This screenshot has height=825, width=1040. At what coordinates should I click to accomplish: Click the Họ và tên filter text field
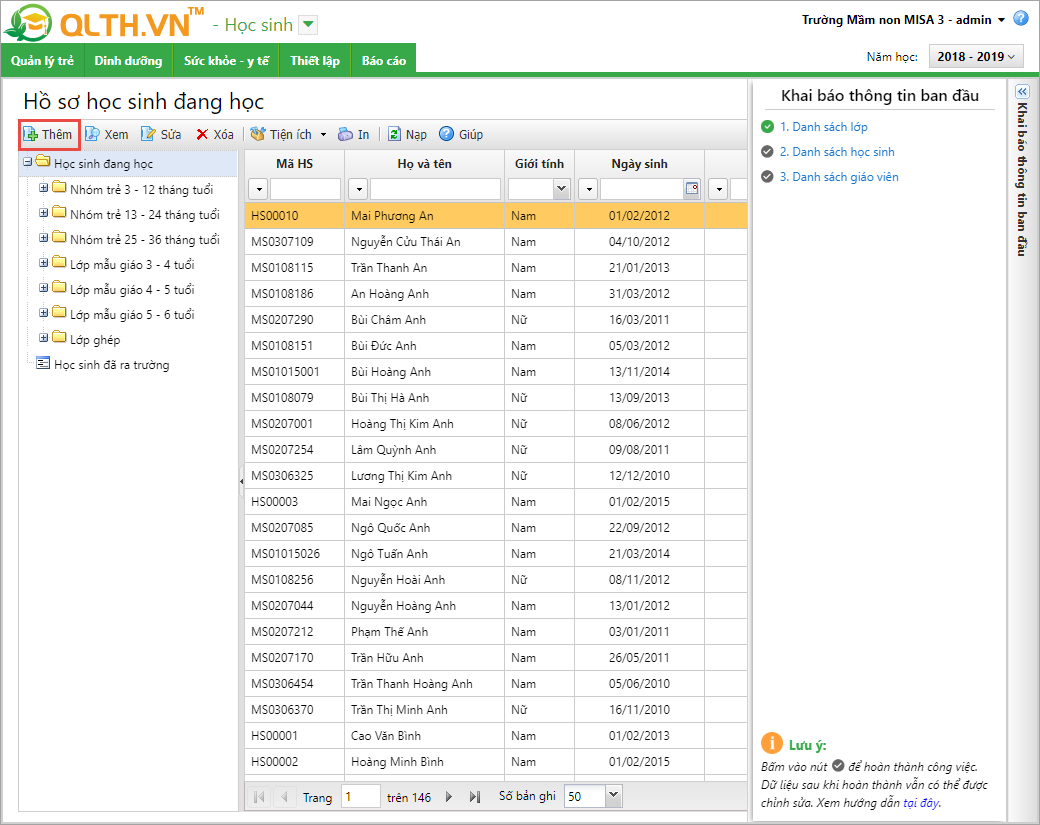[435, 189]
